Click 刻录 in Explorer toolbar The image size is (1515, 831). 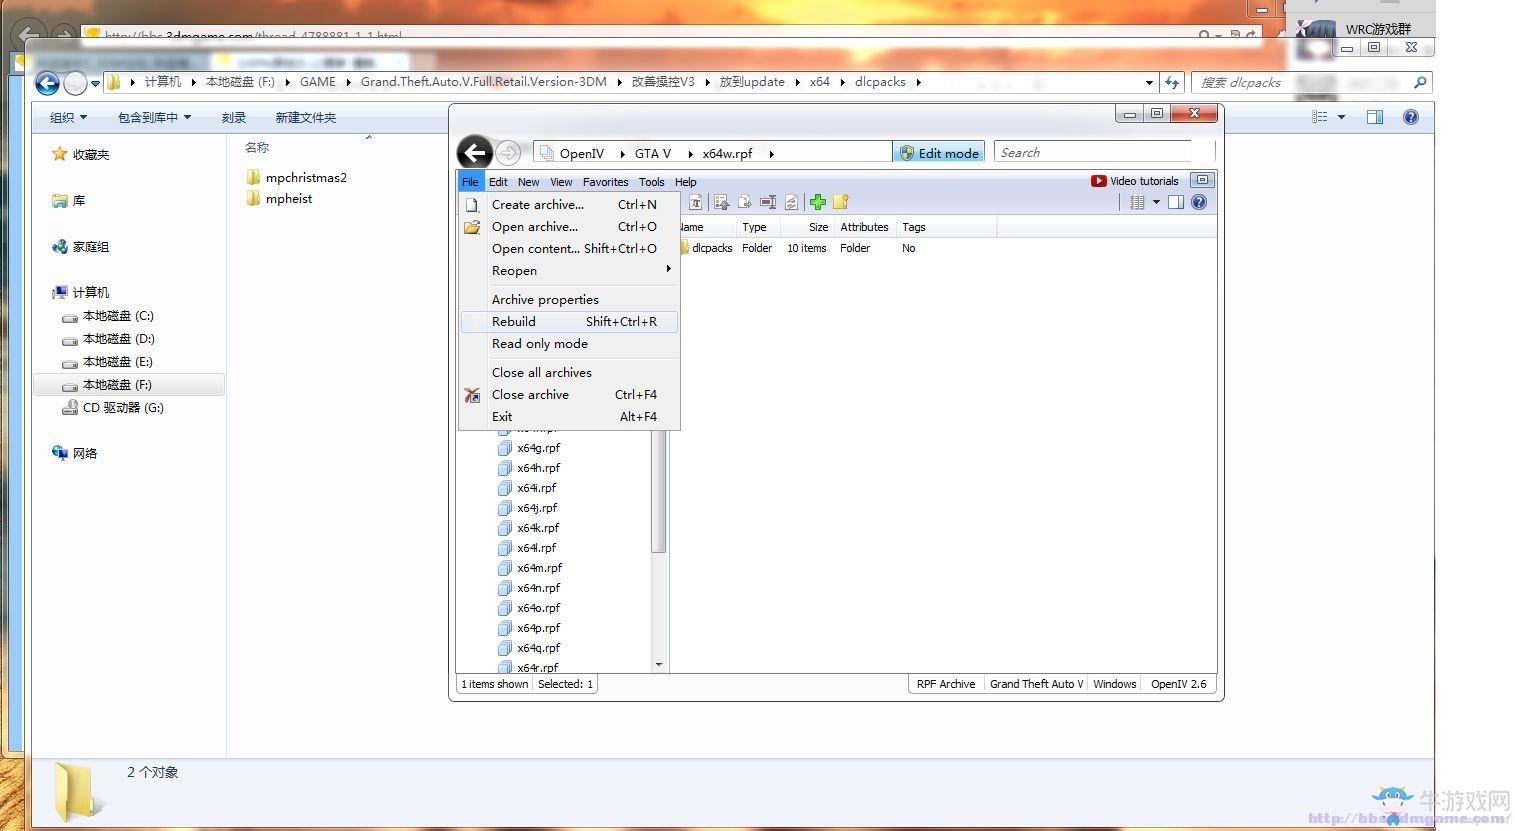pos(234,117)
